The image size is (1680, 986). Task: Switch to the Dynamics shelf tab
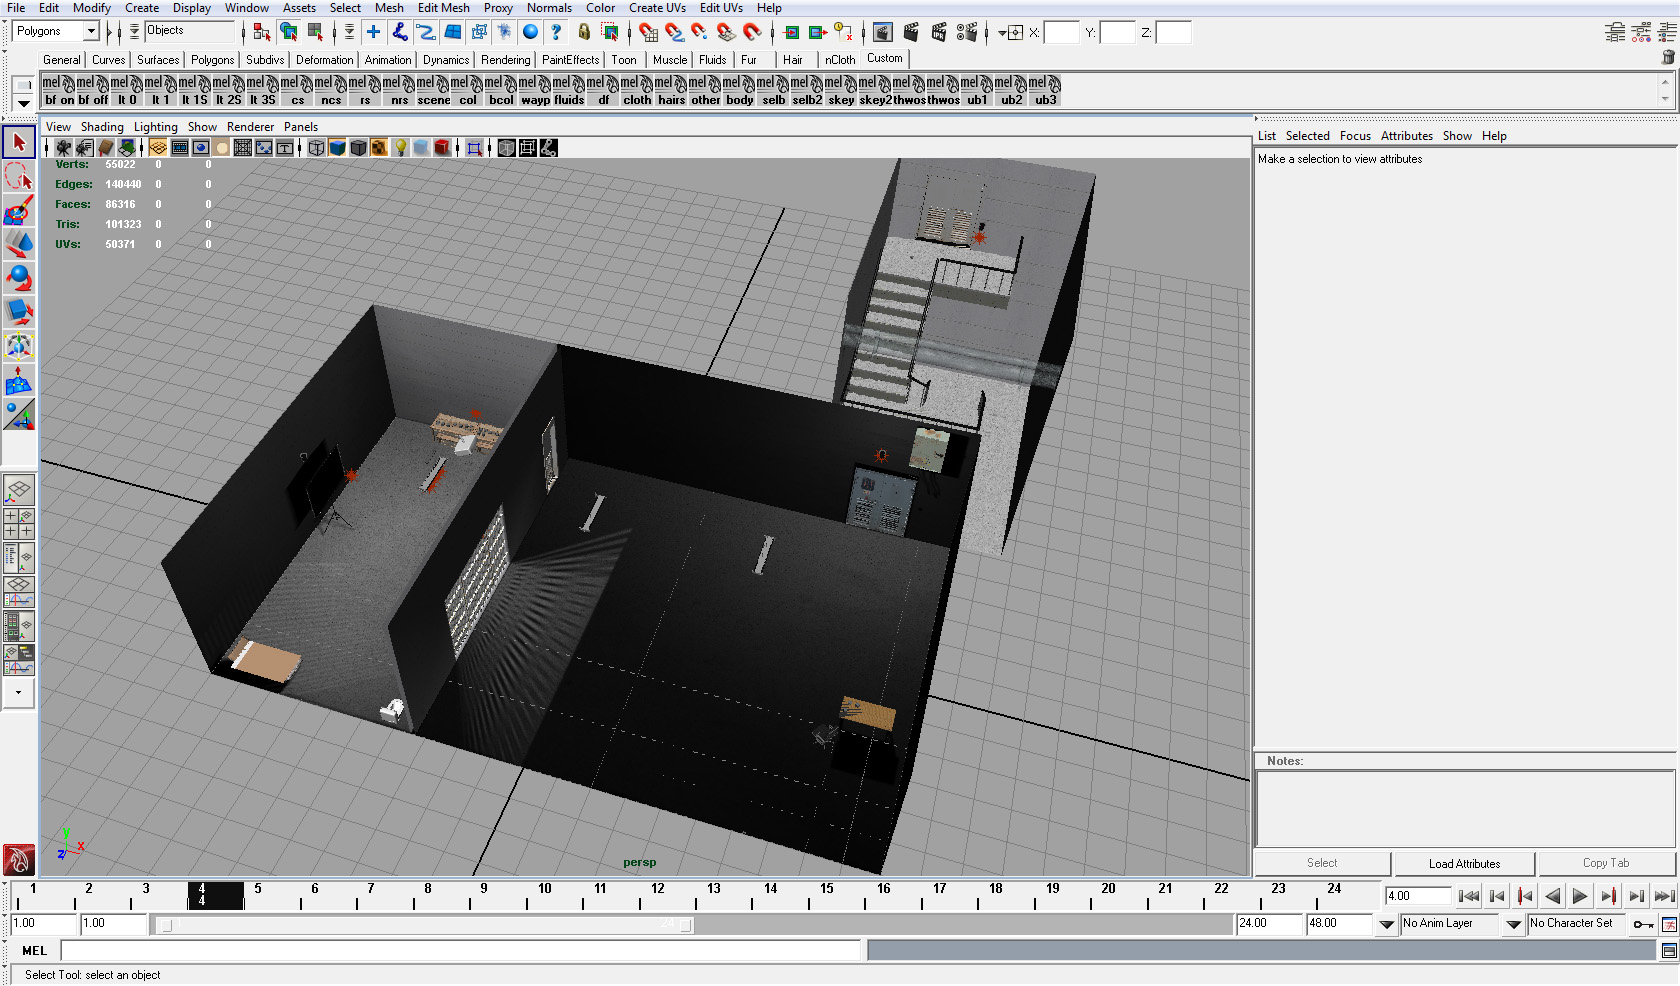point(446,60)
